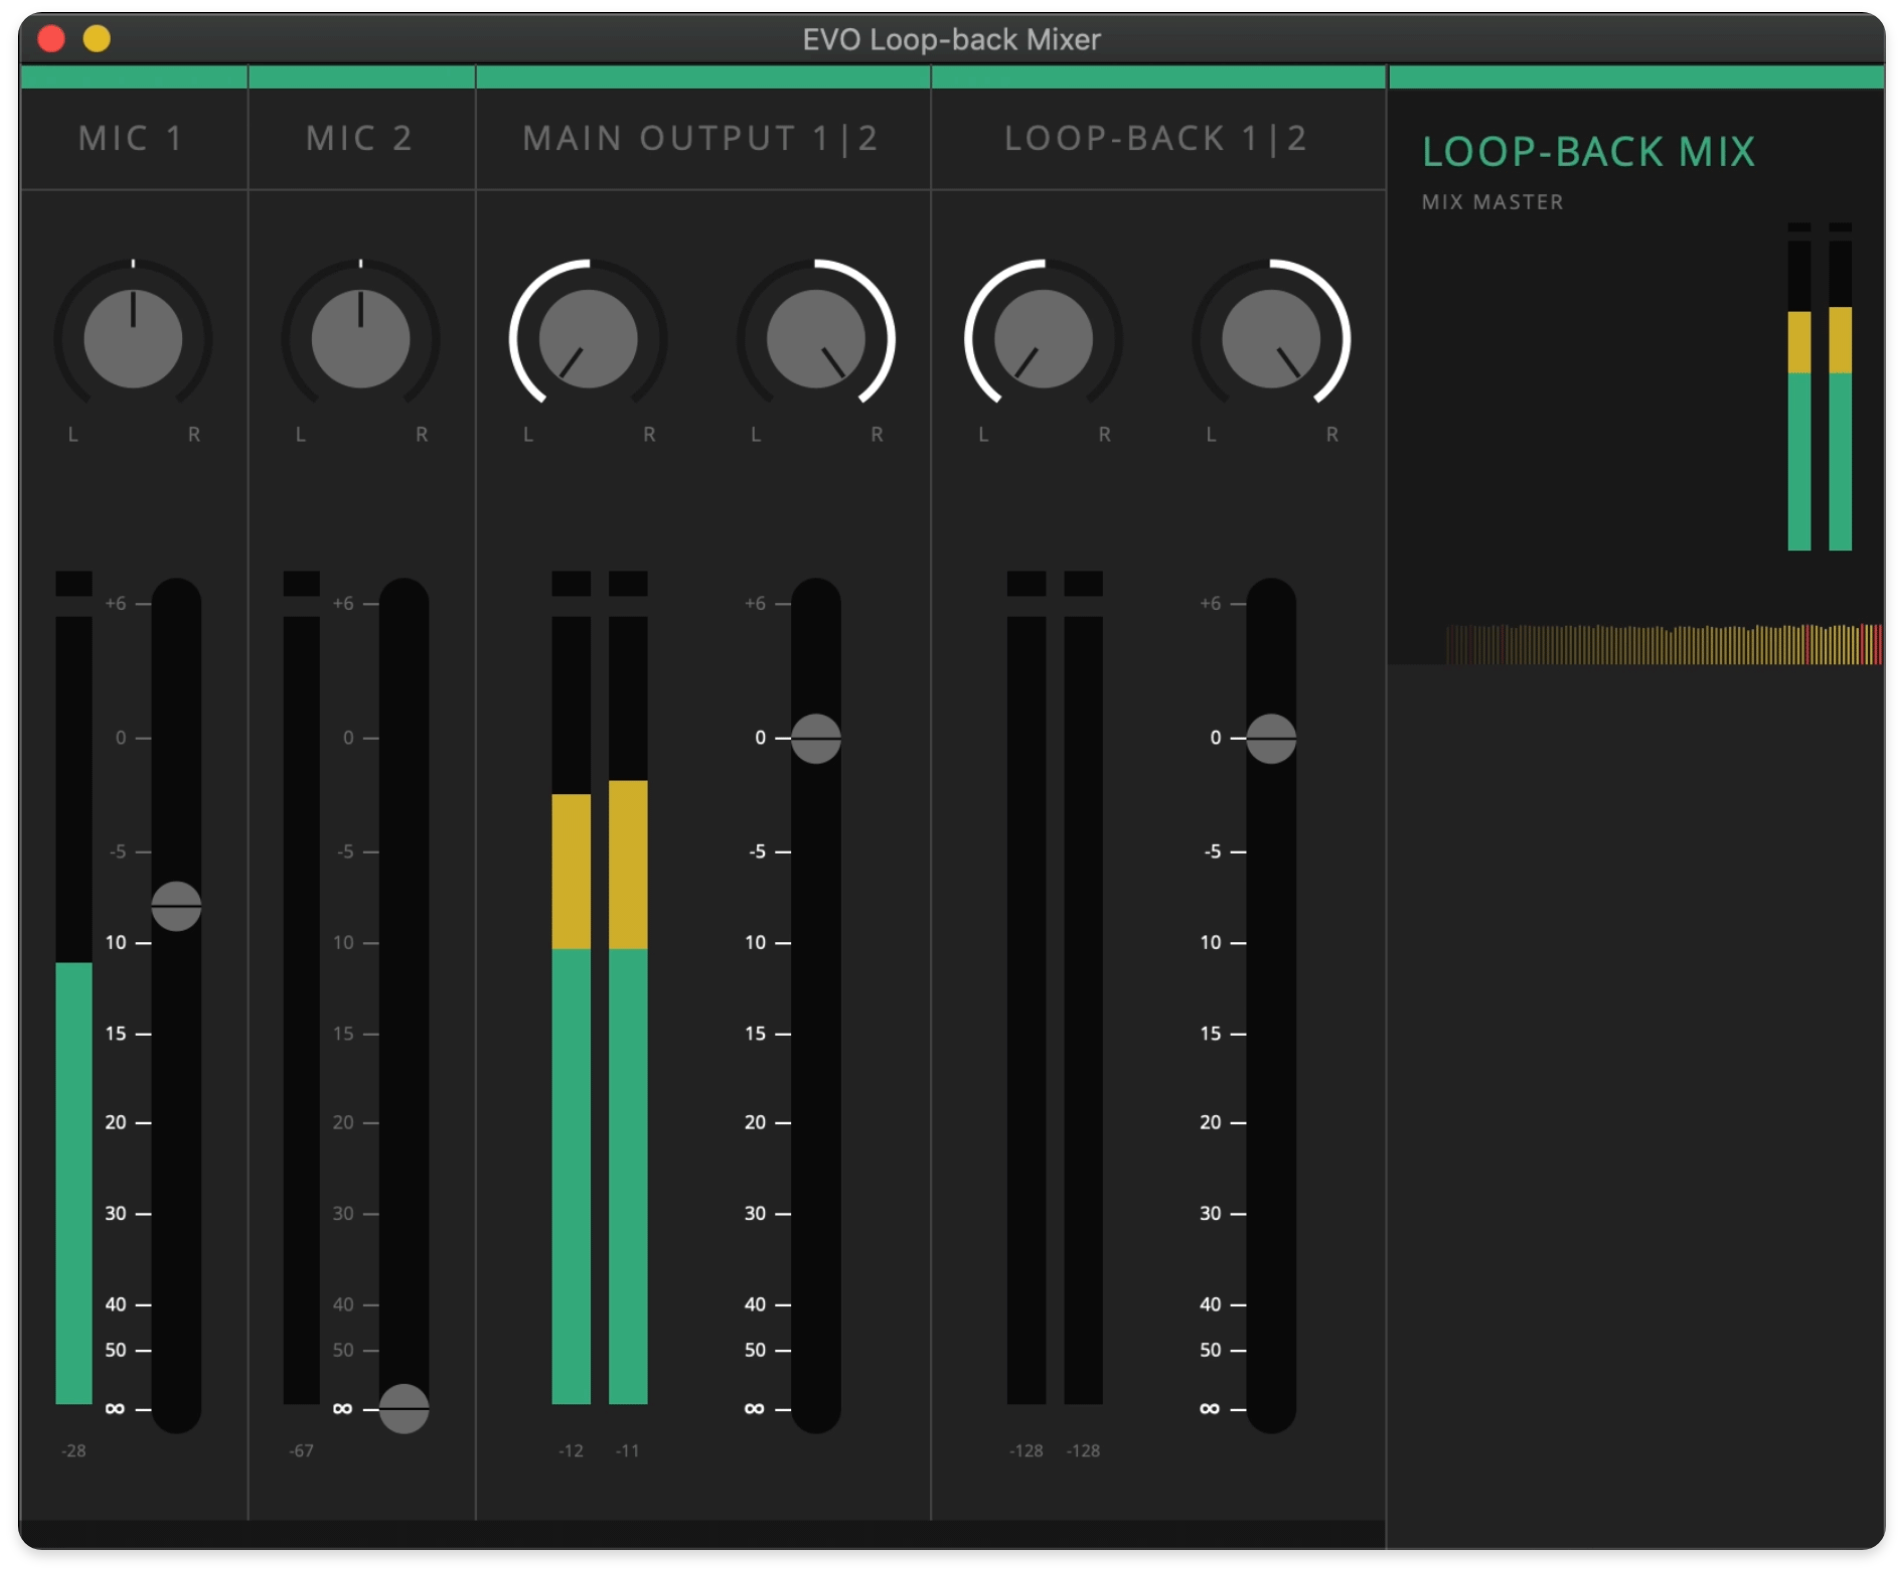
Task: Click the Main Output 1|2 fader handle
Action: coord(816,739)
